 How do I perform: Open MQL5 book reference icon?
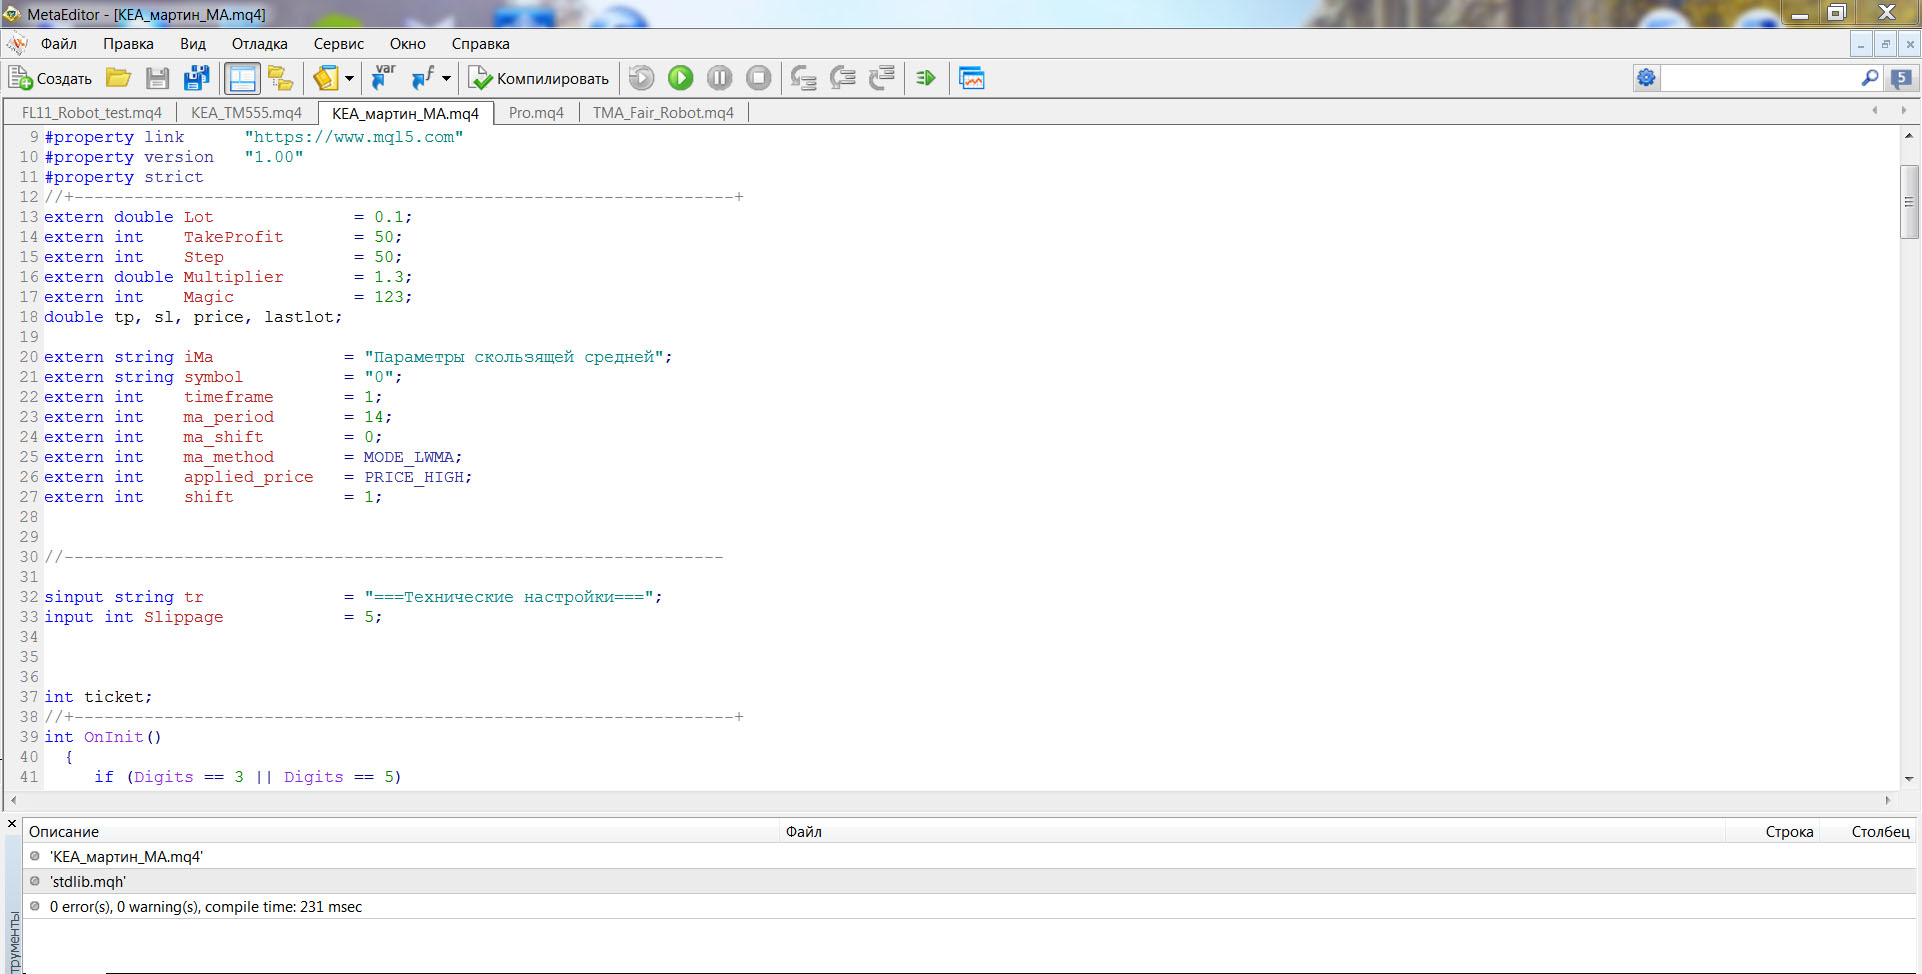tap(325, 78)
